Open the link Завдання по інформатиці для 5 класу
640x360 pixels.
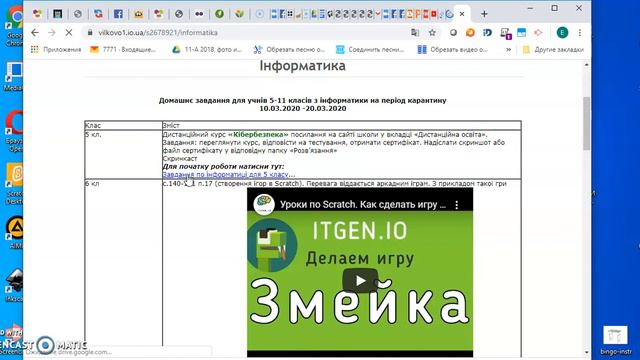click(x=226, y=174)
